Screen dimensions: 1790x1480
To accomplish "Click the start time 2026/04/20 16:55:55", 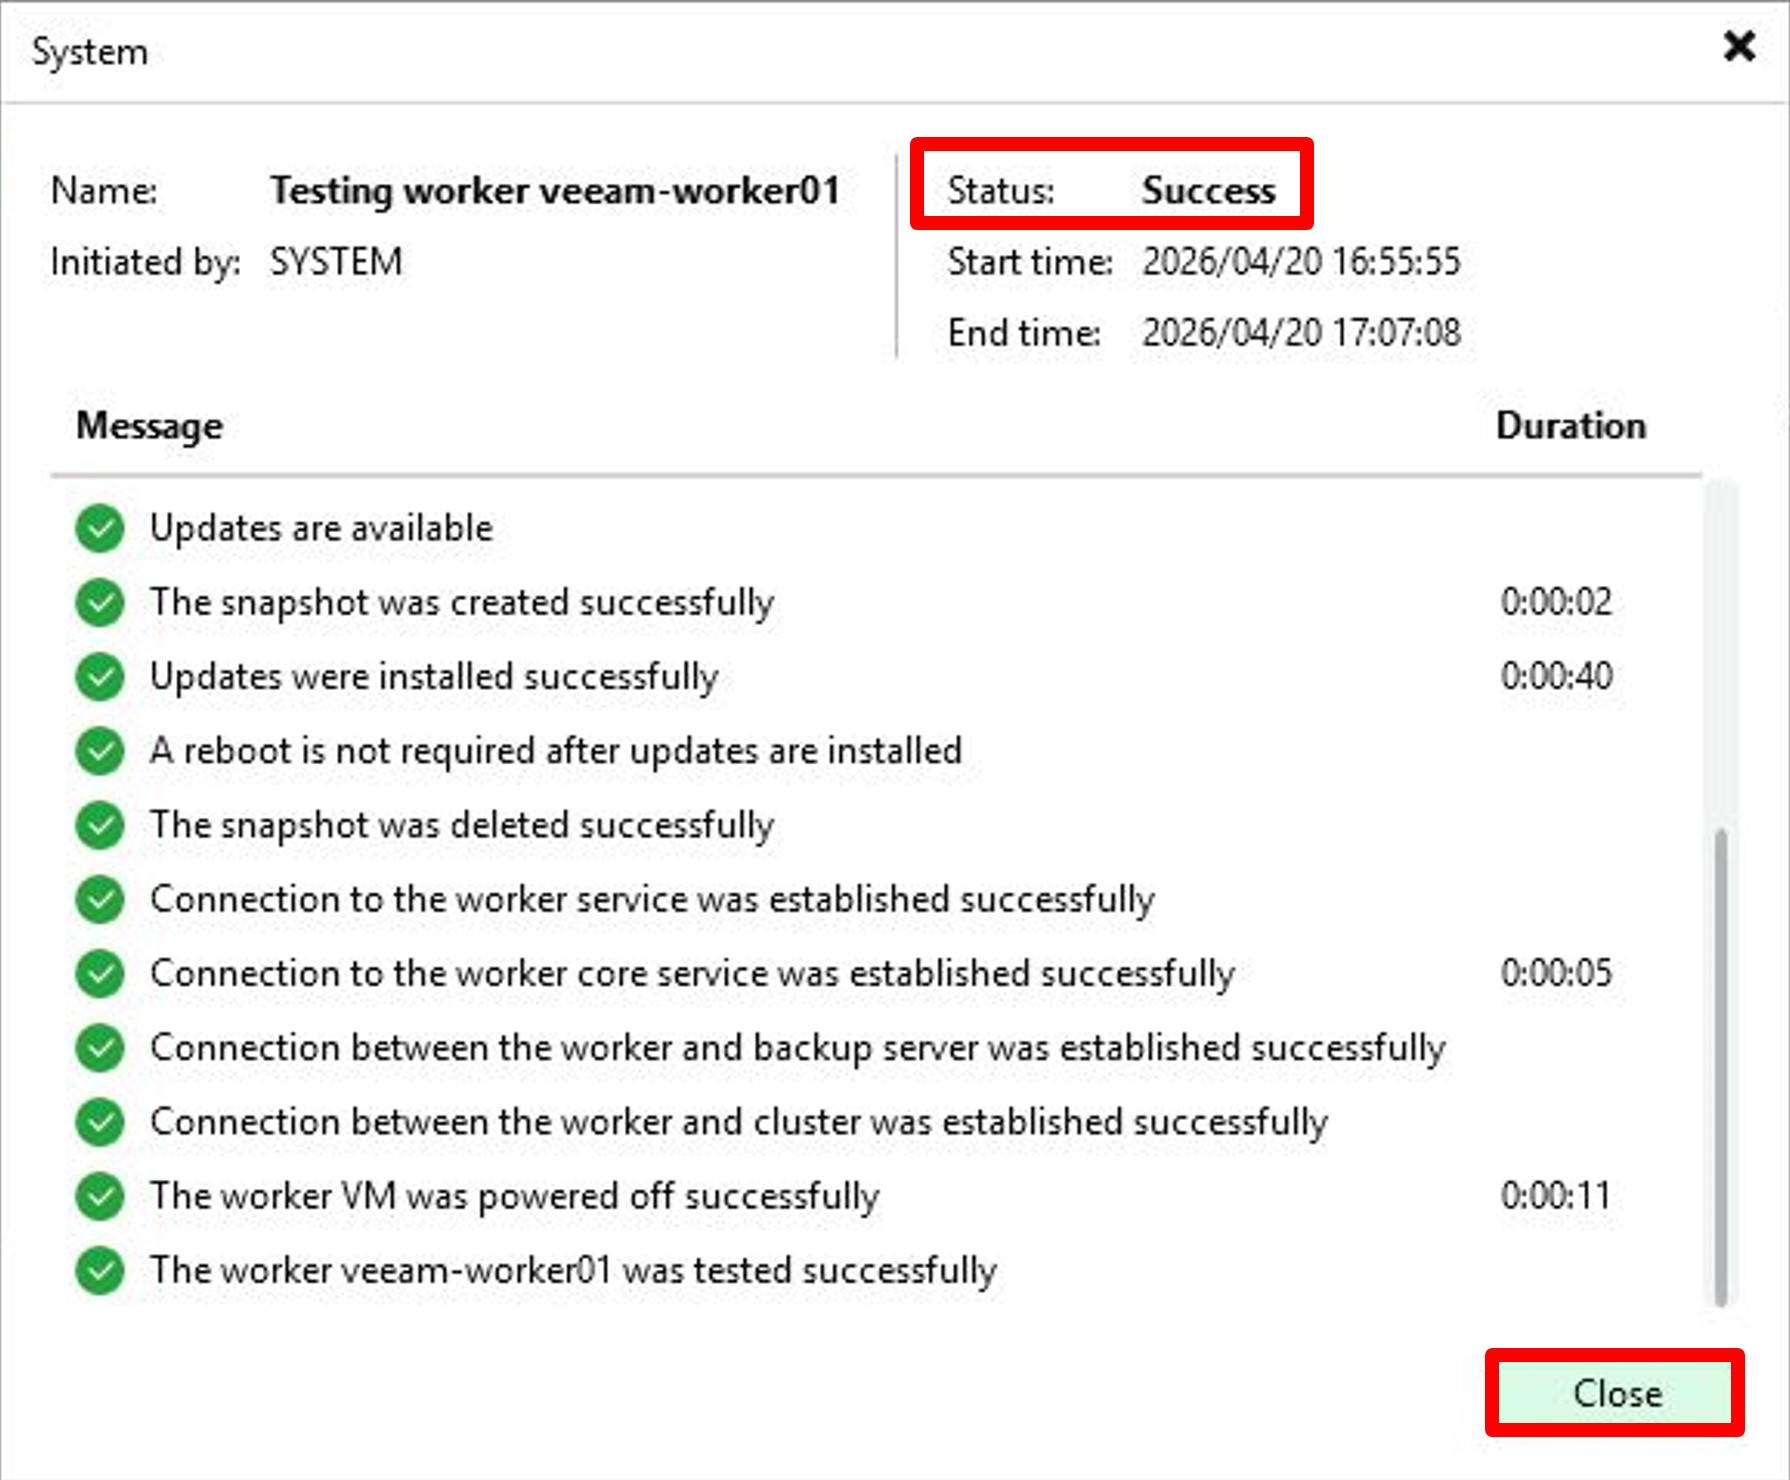I will [1301, 262].
